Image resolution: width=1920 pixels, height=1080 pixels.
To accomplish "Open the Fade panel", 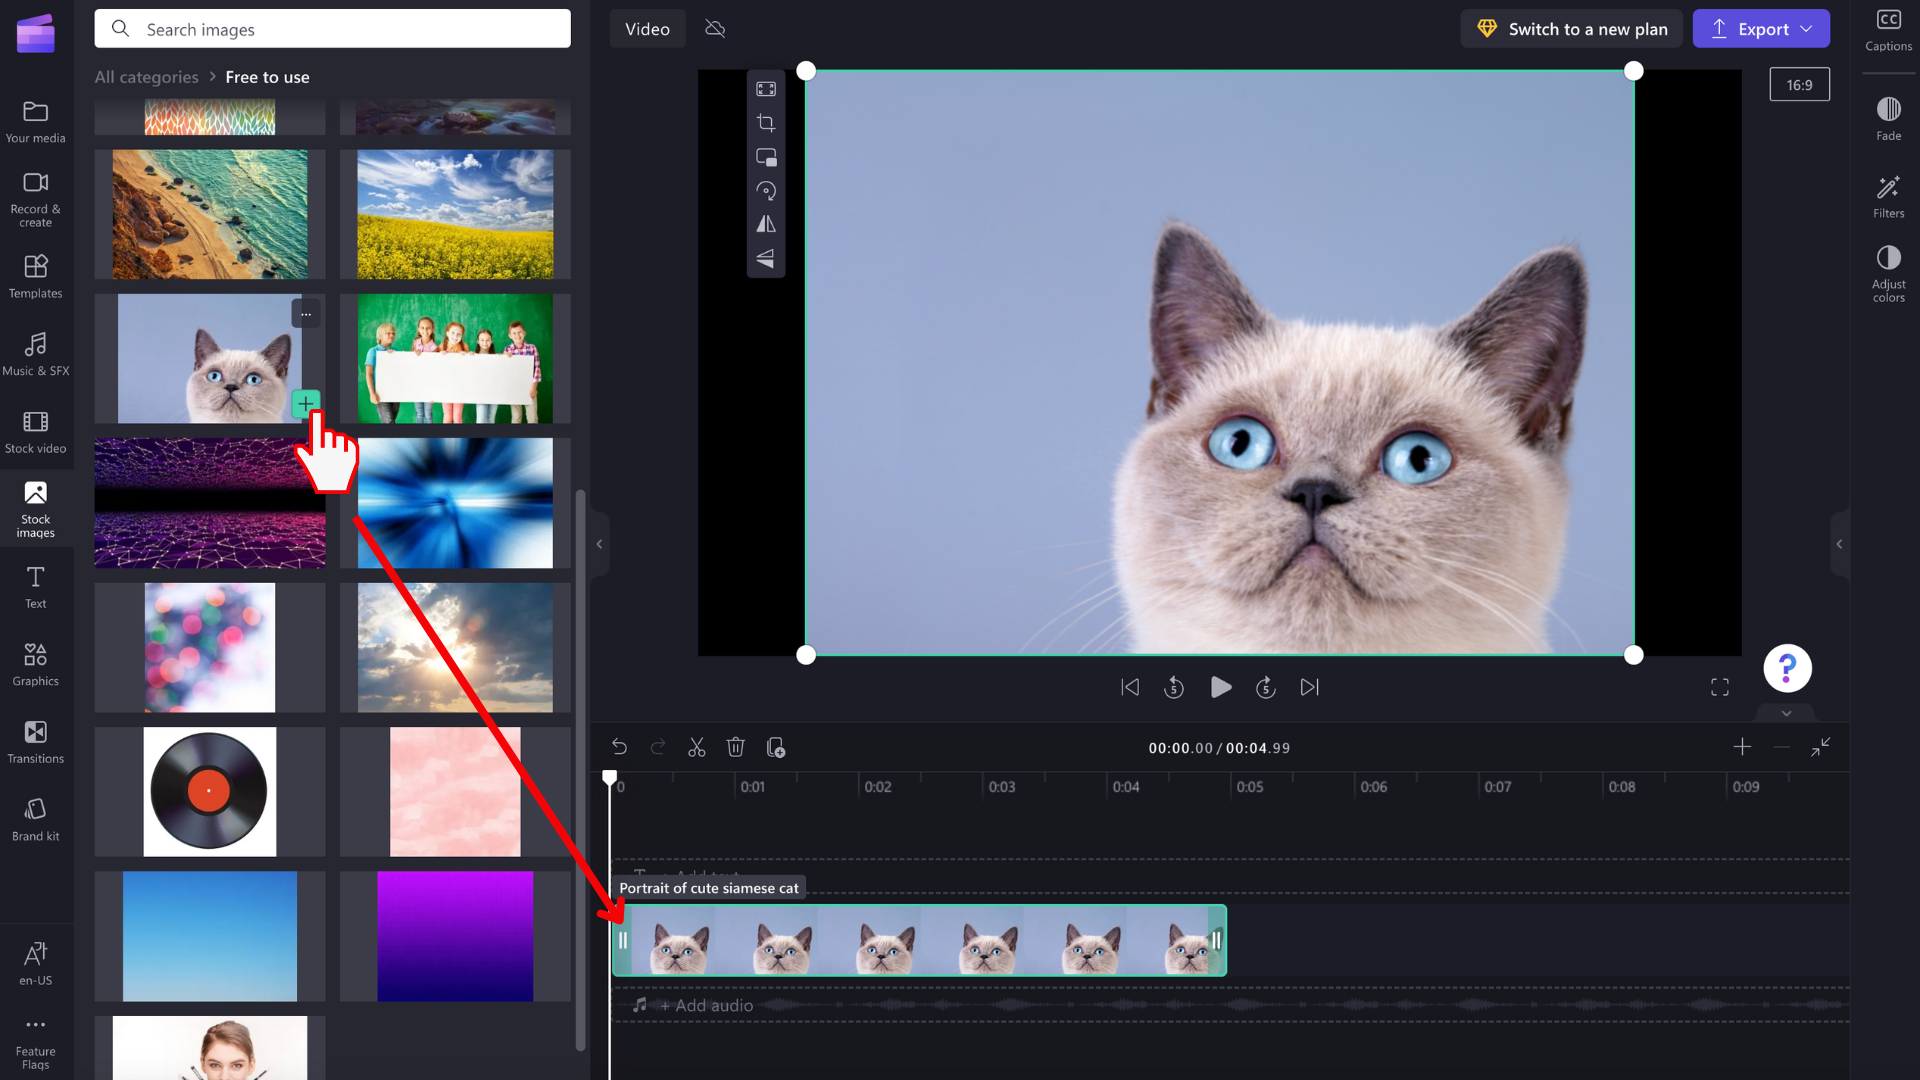I will (x=1888, y=119).
